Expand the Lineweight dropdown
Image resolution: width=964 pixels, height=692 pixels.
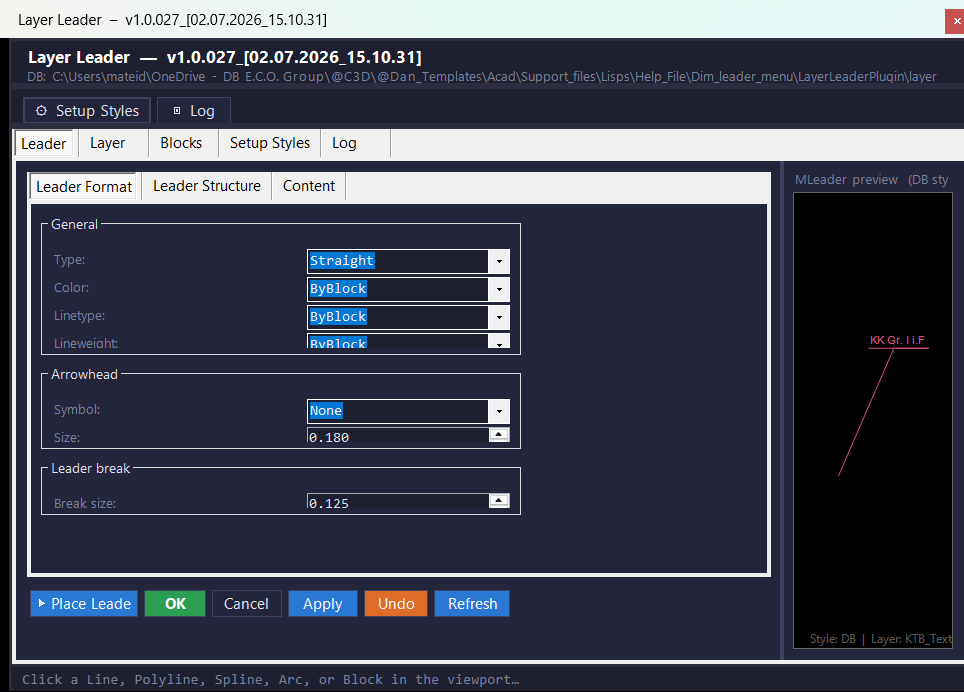point(499,342)
